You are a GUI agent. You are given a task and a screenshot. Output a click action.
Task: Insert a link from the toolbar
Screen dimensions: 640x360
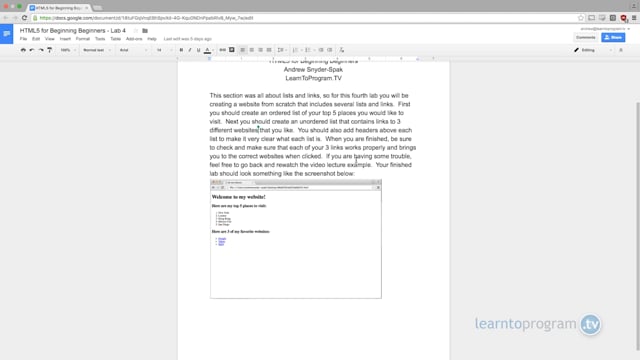(222, 50)
